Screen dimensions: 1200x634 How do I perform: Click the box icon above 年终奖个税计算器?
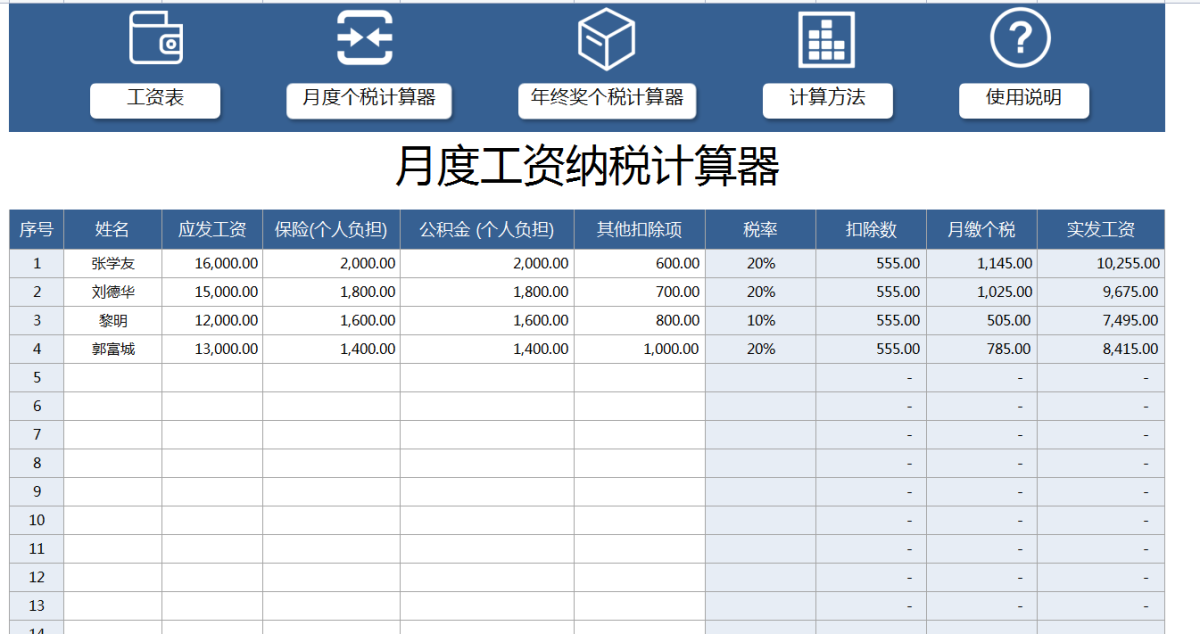click(x=607, y=38)
